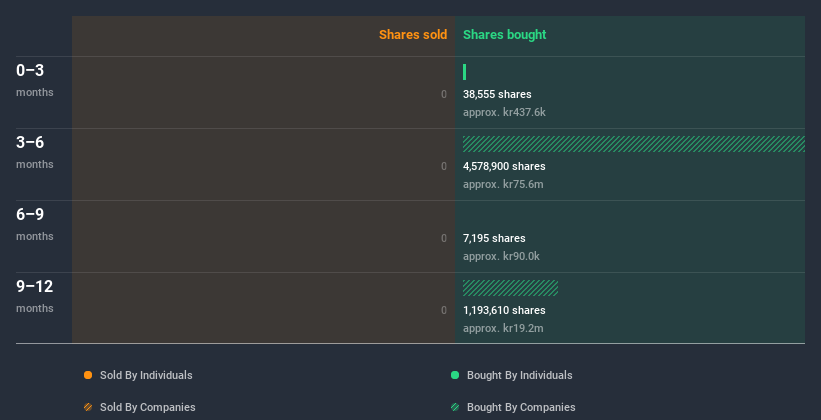Click the Shares bought column header

coord(505,35)
